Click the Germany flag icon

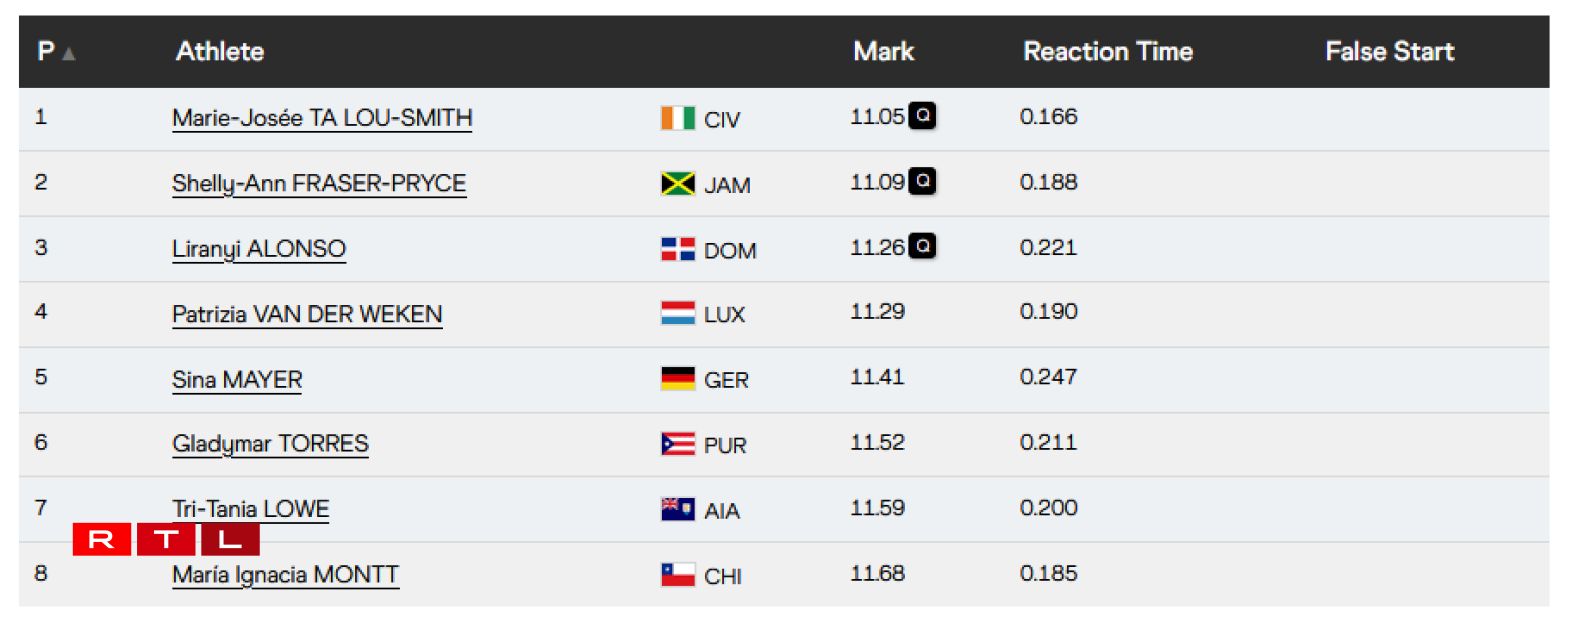tap(677, 379)
